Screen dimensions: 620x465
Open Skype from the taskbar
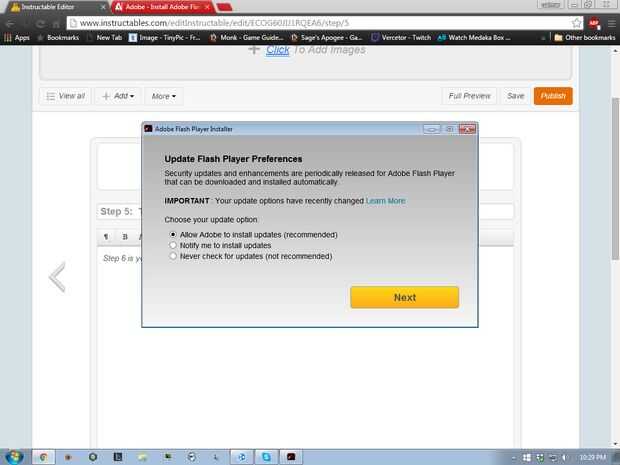266,457
